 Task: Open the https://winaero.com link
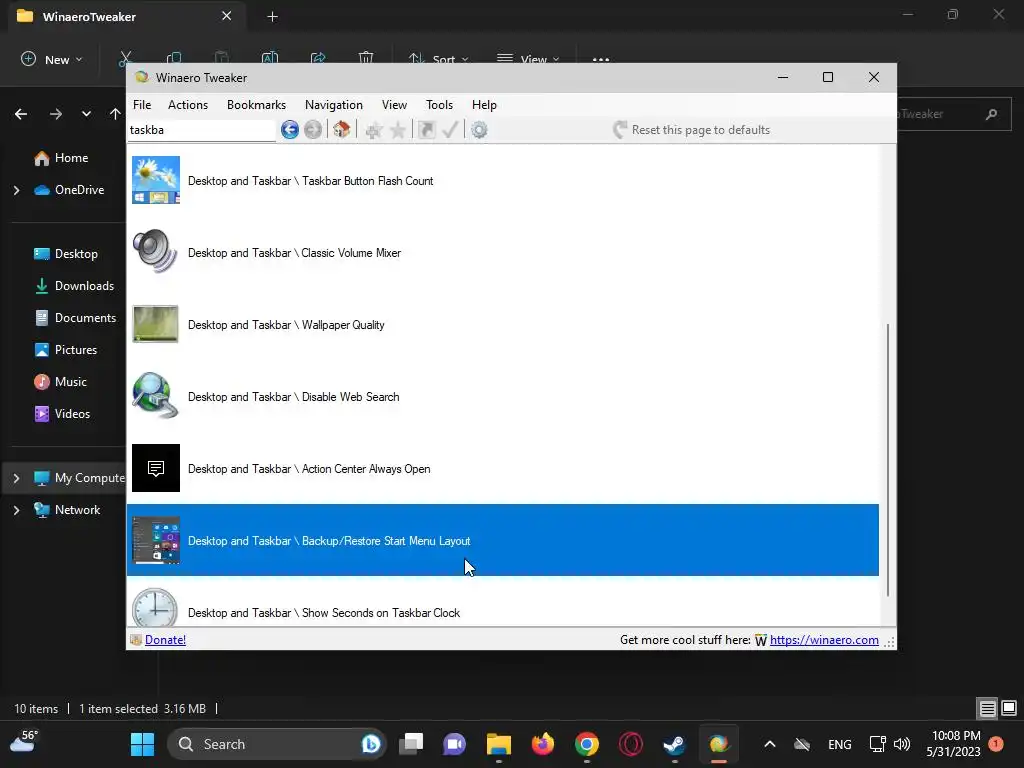824,640
